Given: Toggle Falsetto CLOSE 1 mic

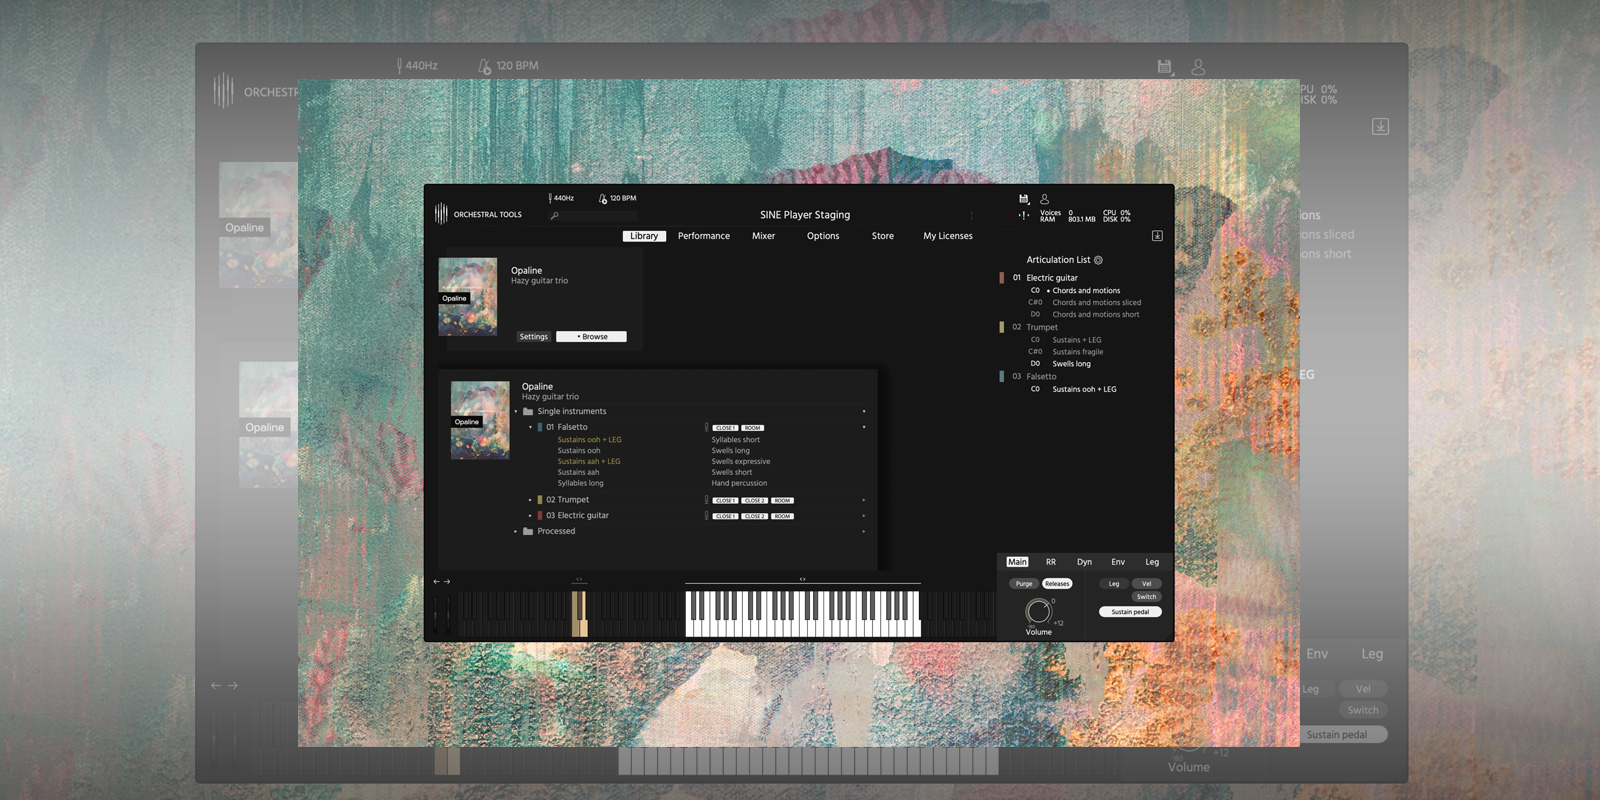Looking at the screenshot, I should (x=725, y=428).
